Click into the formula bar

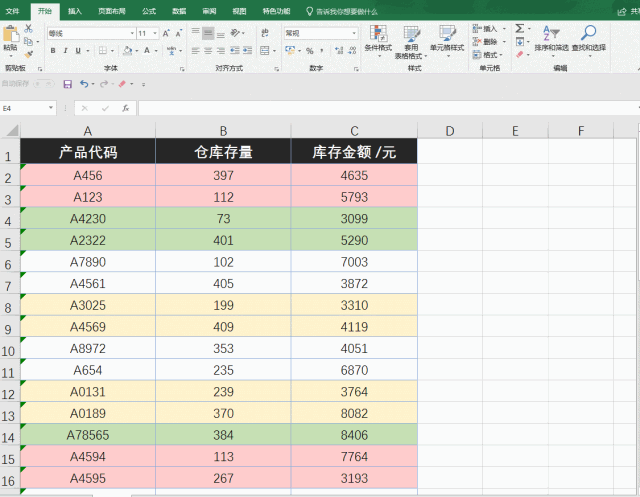coord(388,108)
